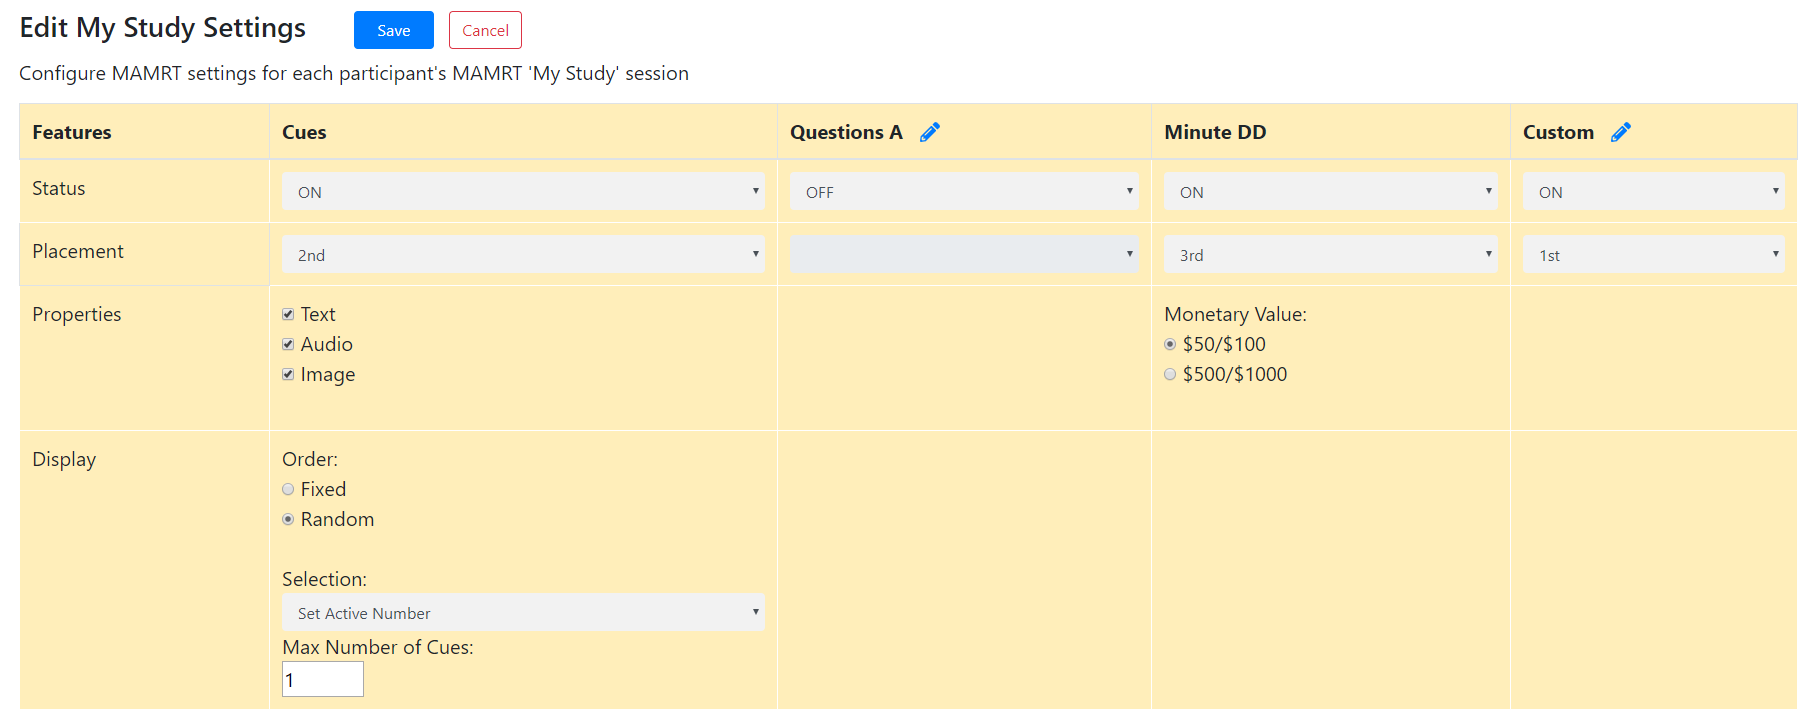The image size is (1815, 719).
Task: Uncheck the Image cue checkbox
Action: 288,374
